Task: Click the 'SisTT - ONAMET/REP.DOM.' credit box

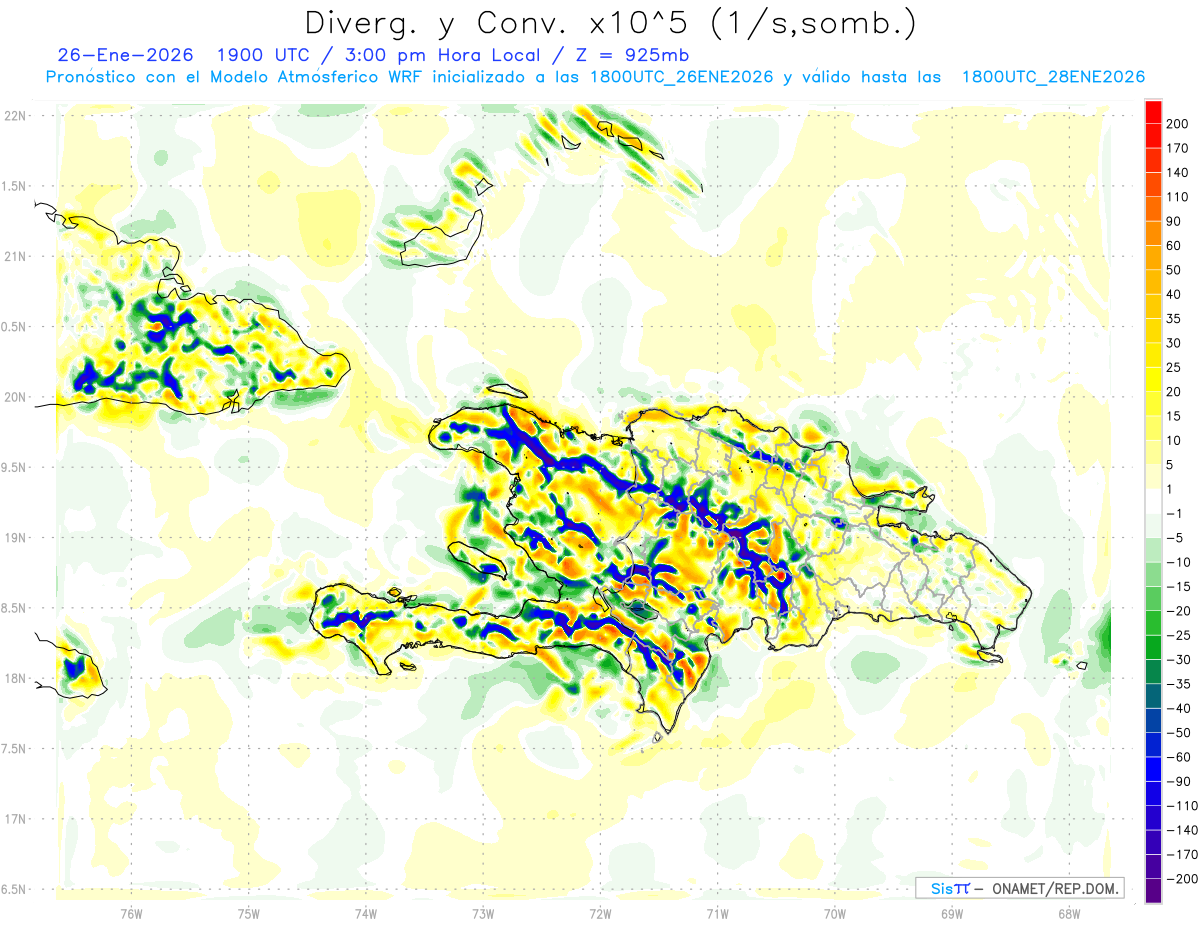Action: pyautogui.click(x=1019, y=888)
